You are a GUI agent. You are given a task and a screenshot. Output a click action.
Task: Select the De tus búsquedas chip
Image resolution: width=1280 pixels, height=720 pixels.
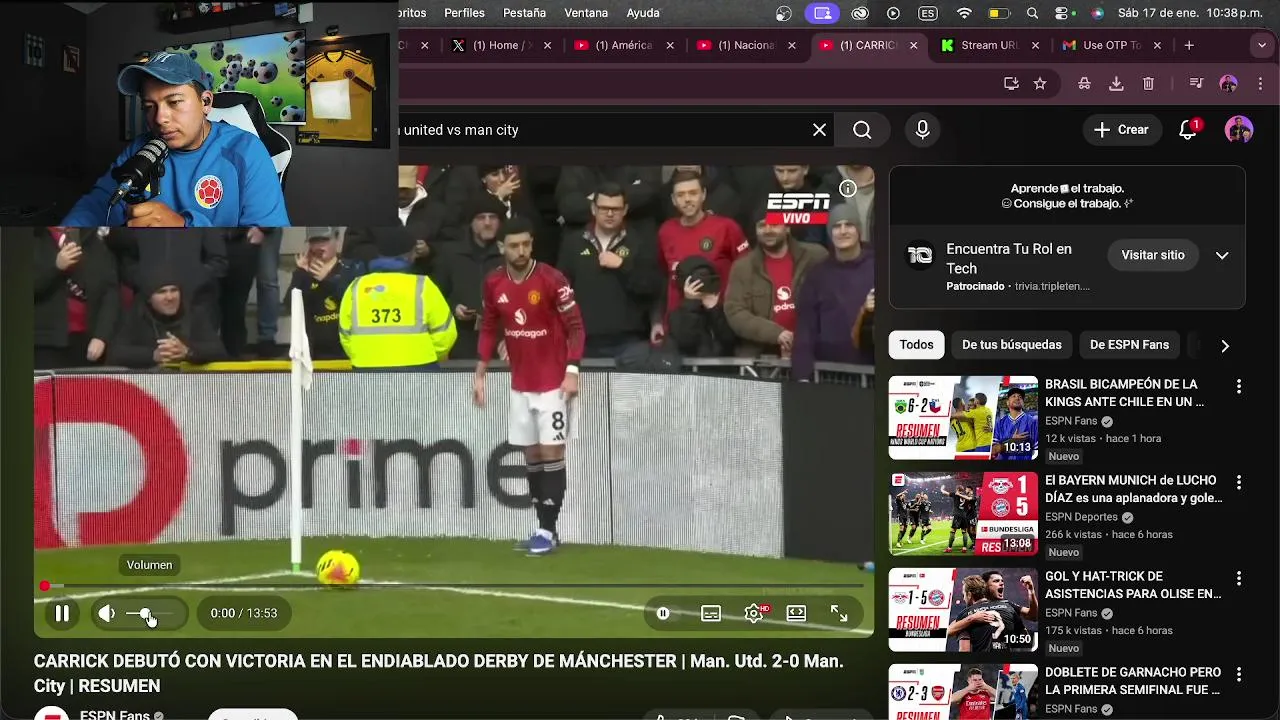coord(1012,345)
